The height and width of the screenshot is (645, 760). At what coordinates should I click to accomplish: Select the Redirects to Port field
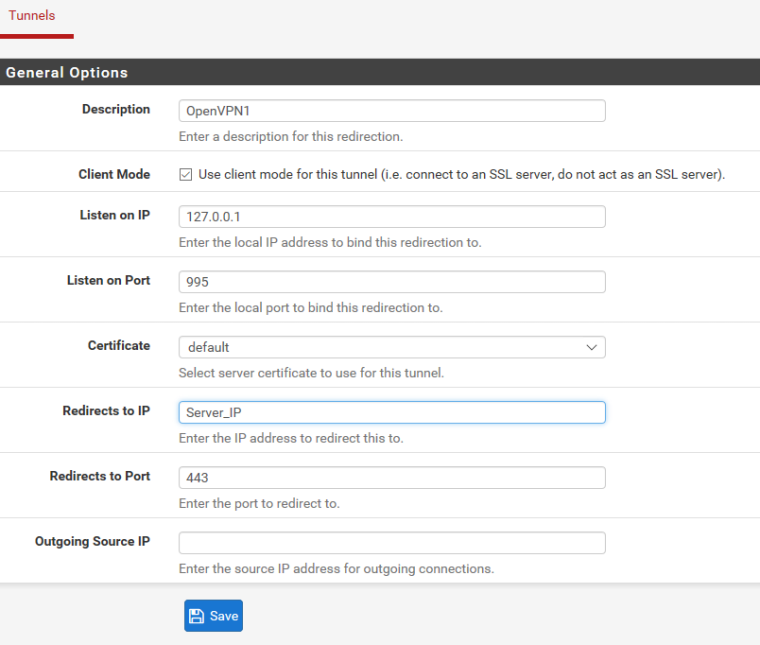(392, 477)
